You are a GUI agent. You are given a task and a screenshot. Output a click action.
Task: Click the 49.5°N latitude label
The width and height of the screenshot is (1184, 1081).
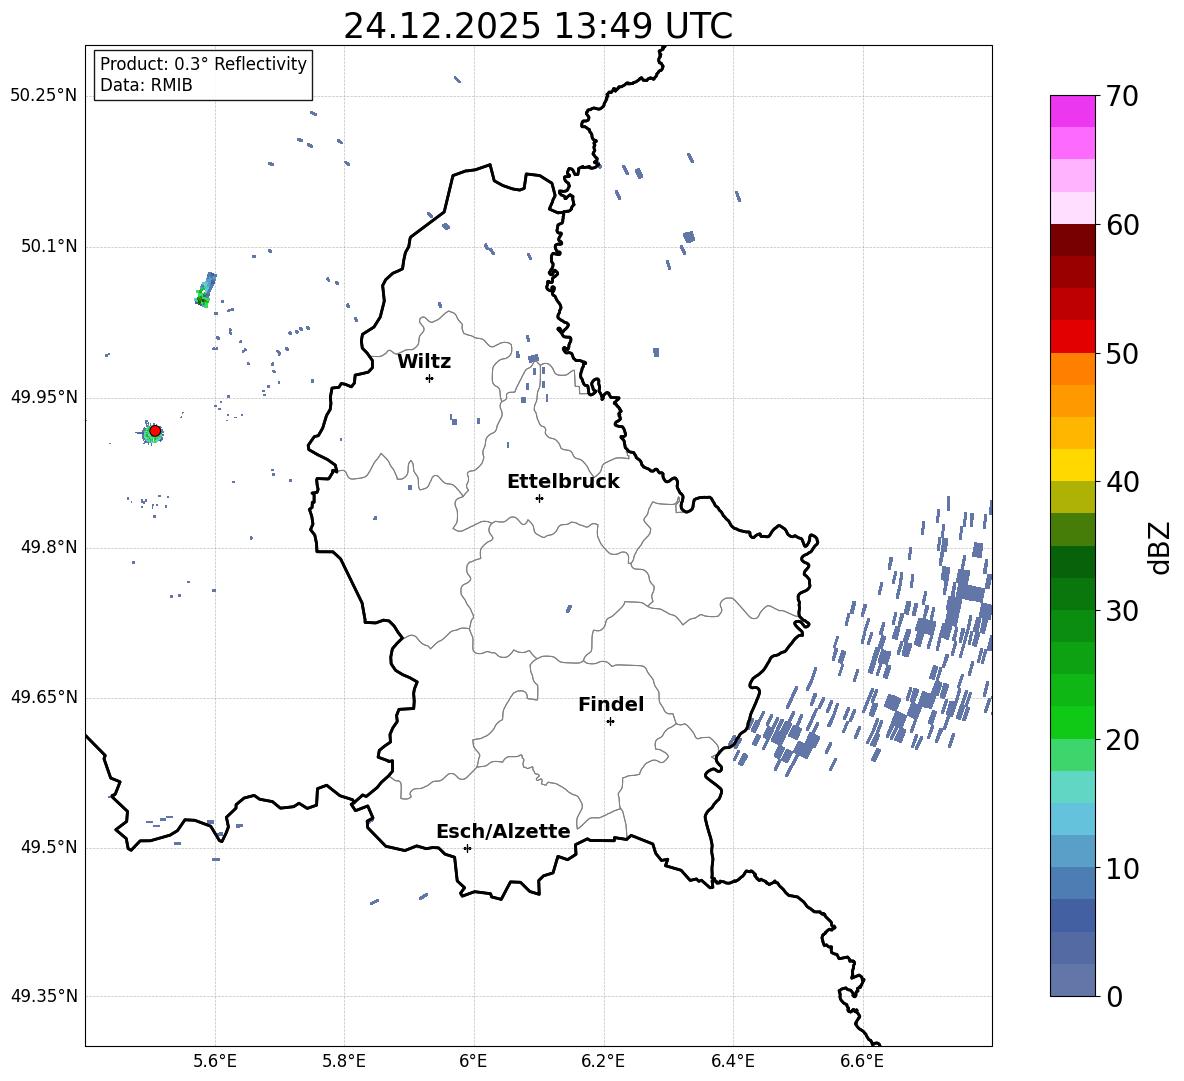[49, 847]
